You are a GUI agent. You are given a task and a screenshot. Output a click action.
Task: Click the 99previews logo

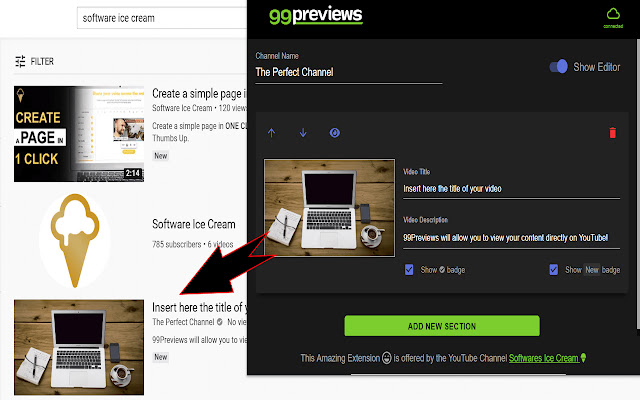(x=316, y=16)
